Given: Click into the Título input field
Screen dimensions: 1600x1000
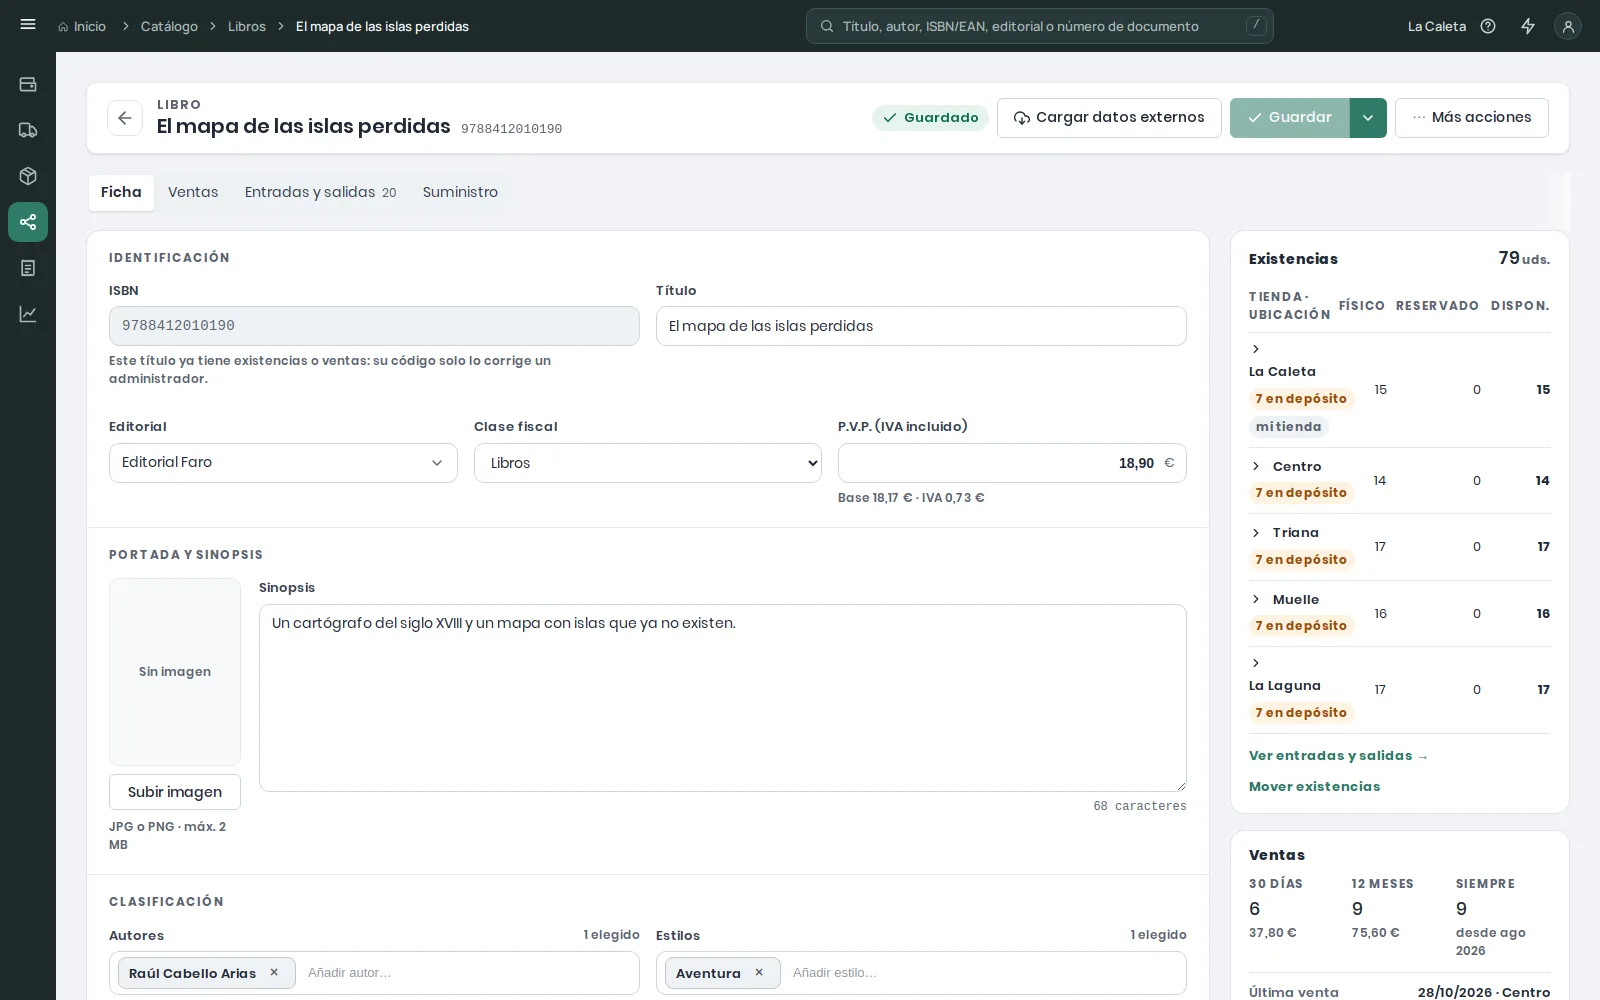Looking at the screenshot, I should (x=921, y=326).
